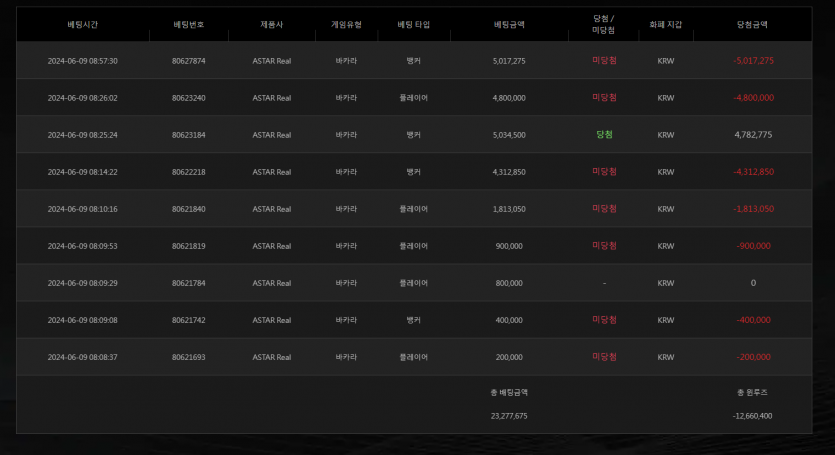835x455 pixels.
Task: Select timestamp 2024-06-09 08:09:29
Action: [x=83, y=283]
